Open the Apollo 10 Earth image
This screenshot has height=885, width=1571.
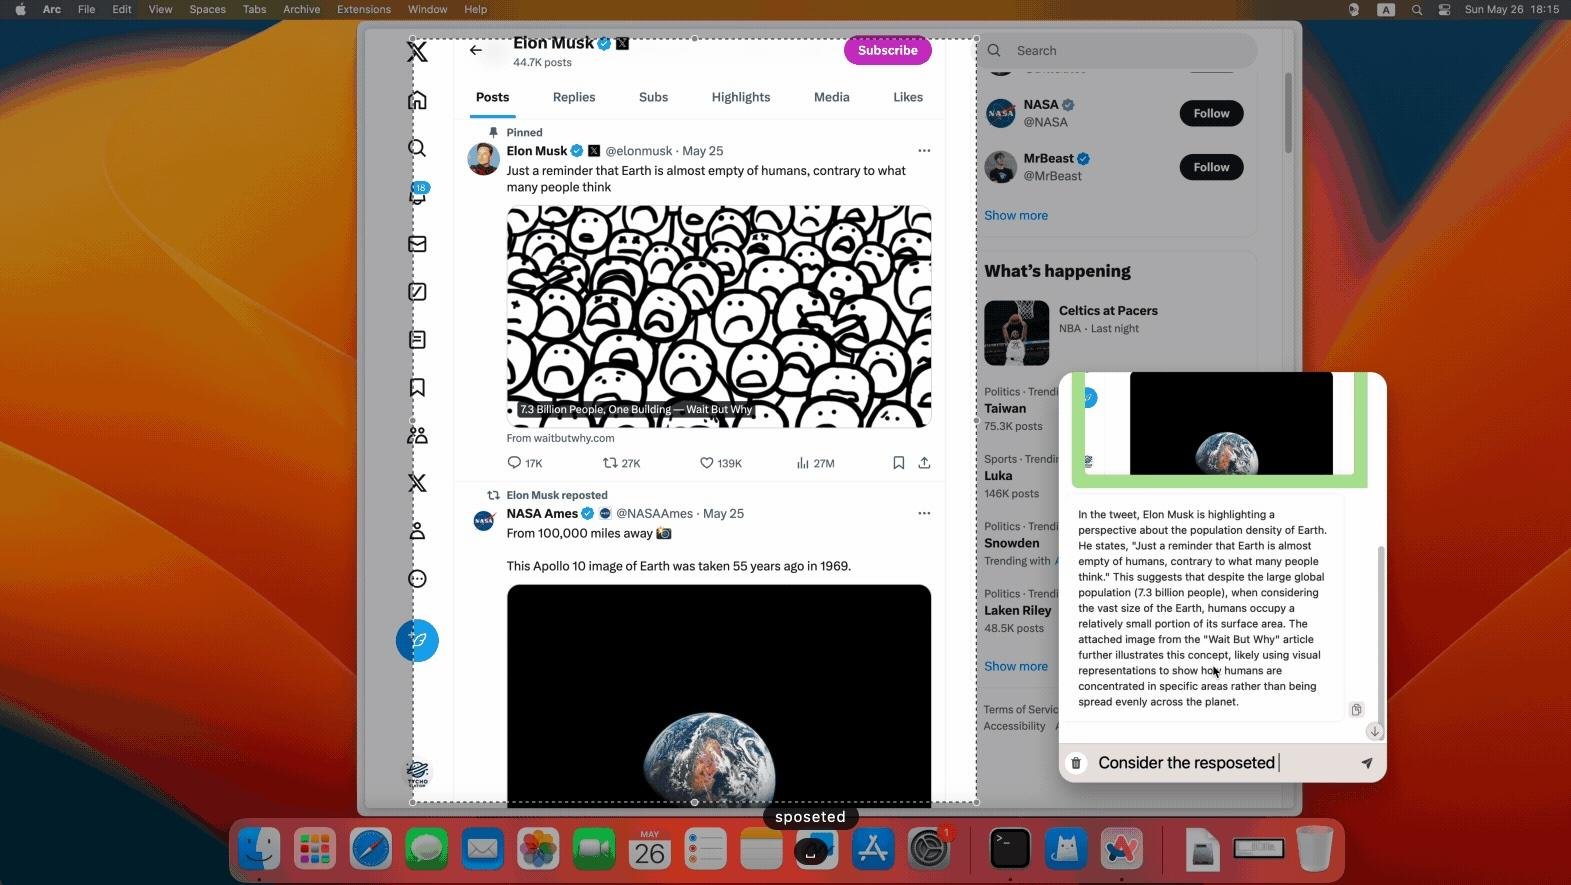point(719,694)
